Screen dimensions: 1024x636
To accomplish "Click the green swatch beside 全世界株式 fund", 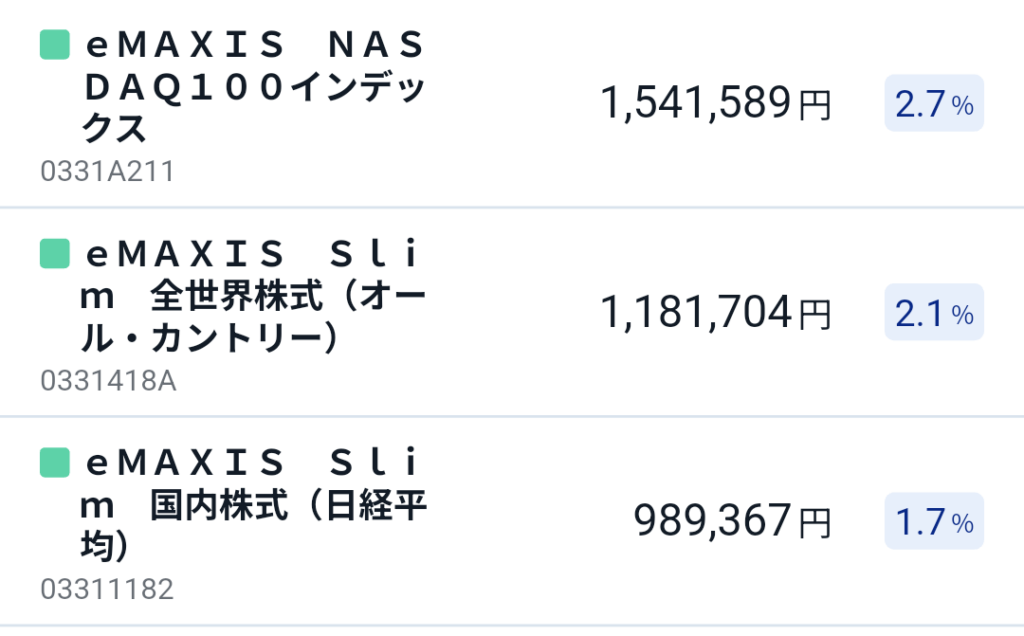I will pyautogui.click(x=54, y=254).
